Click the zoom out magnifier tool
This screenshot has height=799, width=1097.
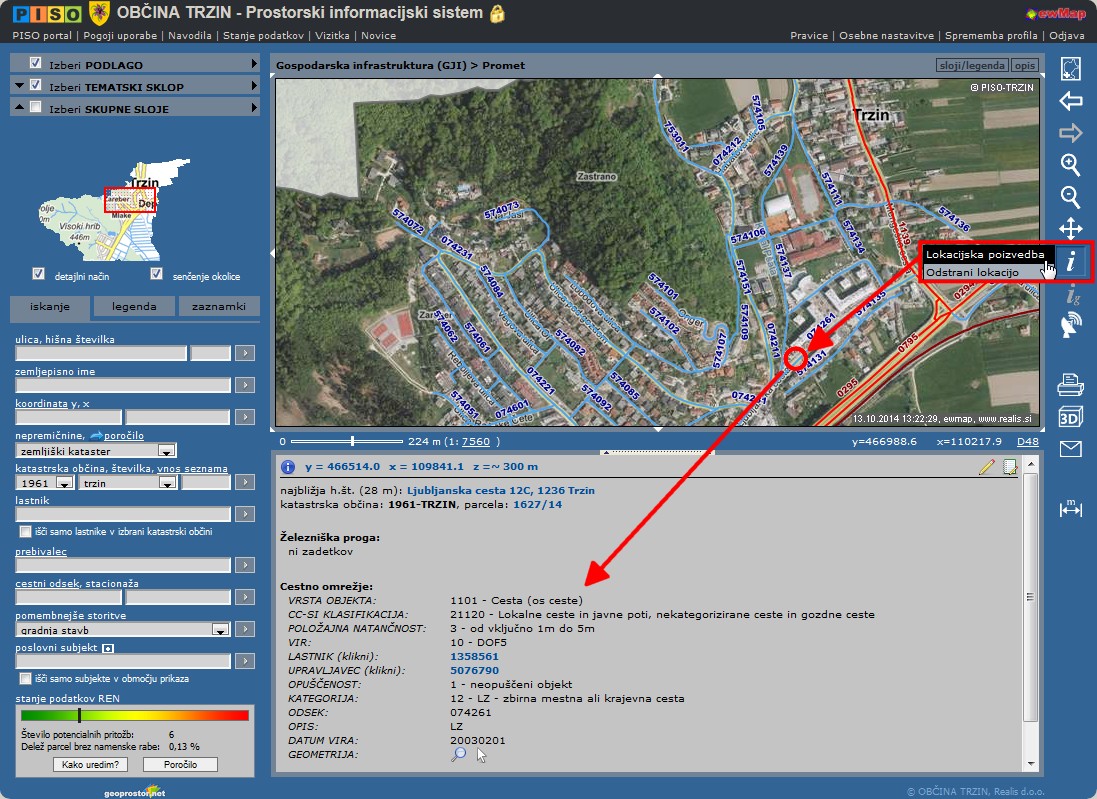pyautogui.click(x=1070, y=196)
